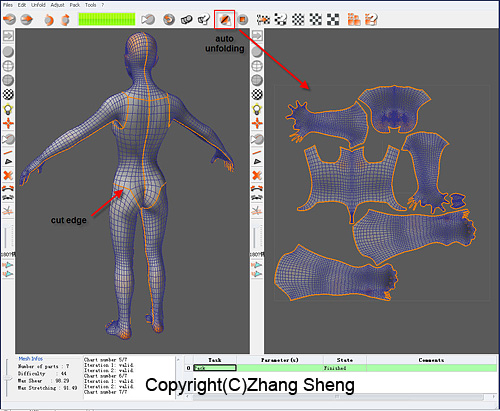Click the redo icon in top toolbar

point(65,20)
